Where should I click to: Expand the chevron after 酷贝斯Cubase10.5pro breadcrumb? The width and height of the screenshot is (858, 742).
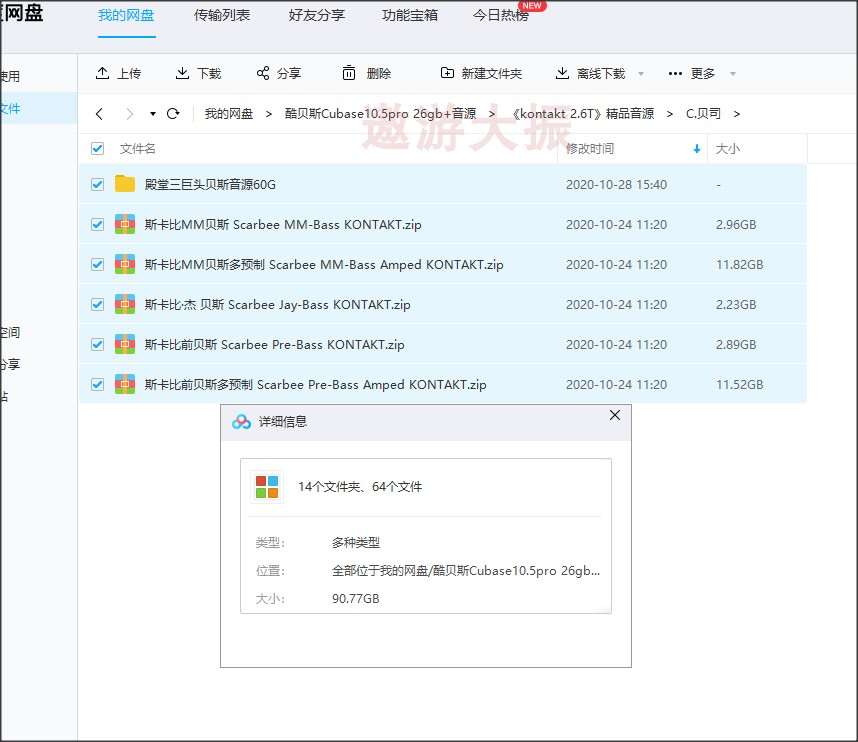(492, 114)
